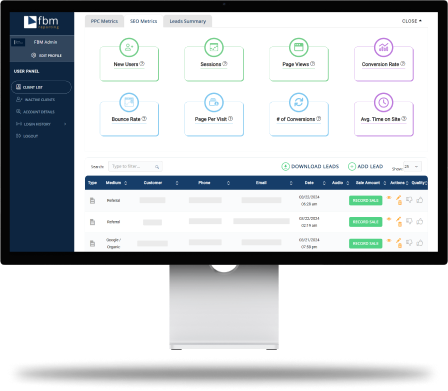
Task: Open the Conversion Rate chart icon
Action: (383, 47)
